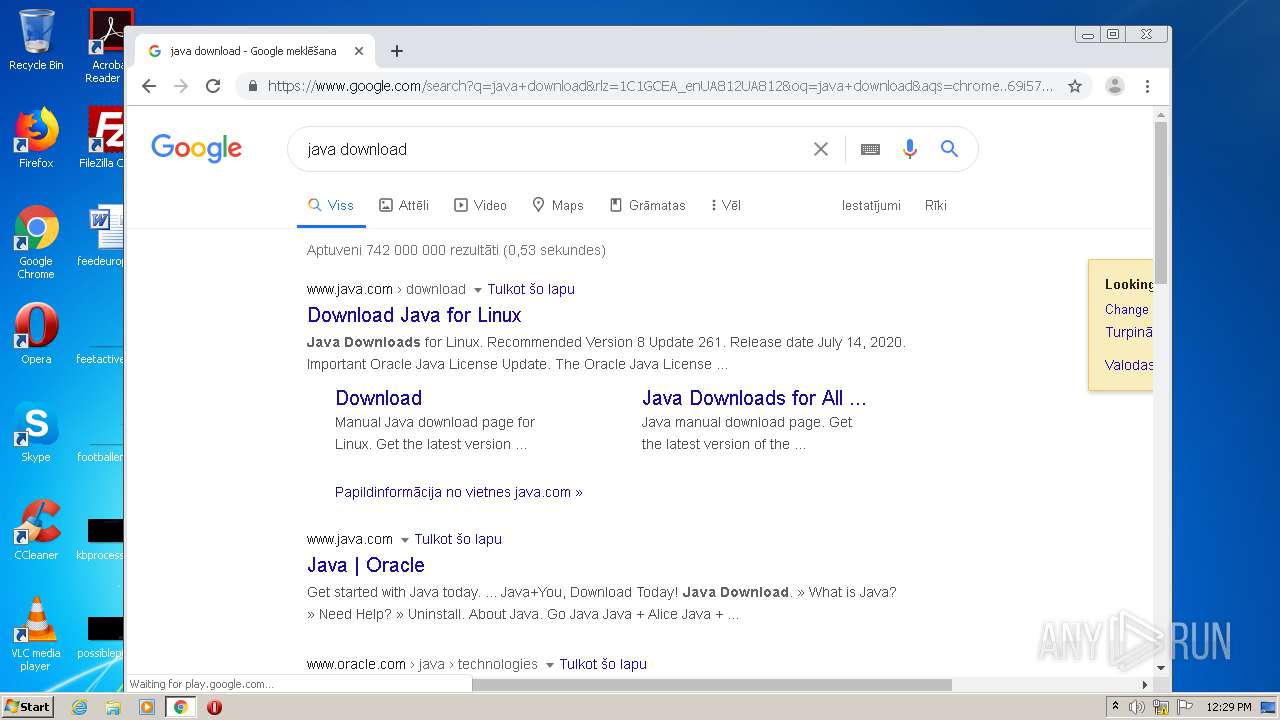Click 'Tulkot šo lapu' for Java | Oracle result
This screenshot has width=1280, height=720.
(x=458, y=539)
